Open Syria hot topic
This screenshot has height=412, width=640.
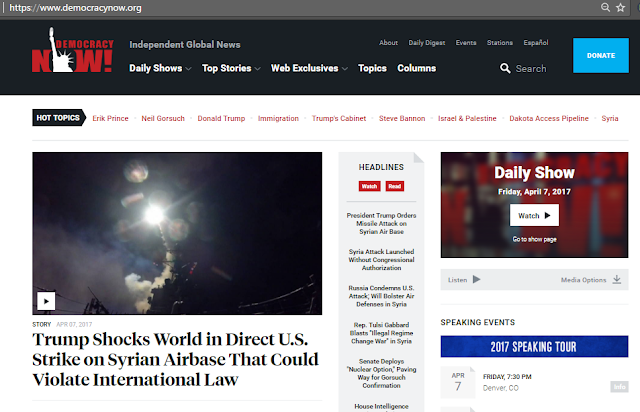(x=610, y=118)
